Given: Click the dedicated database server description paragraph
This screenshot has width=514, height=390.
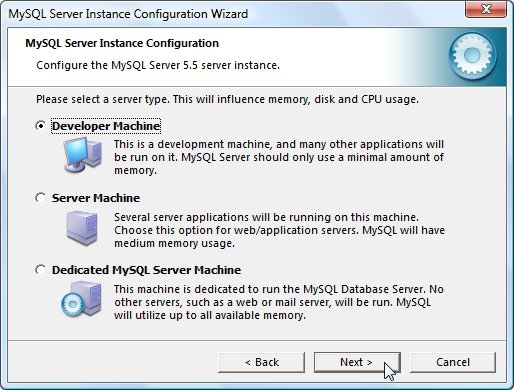Looking at the screenshot, I should click(279, 302).
